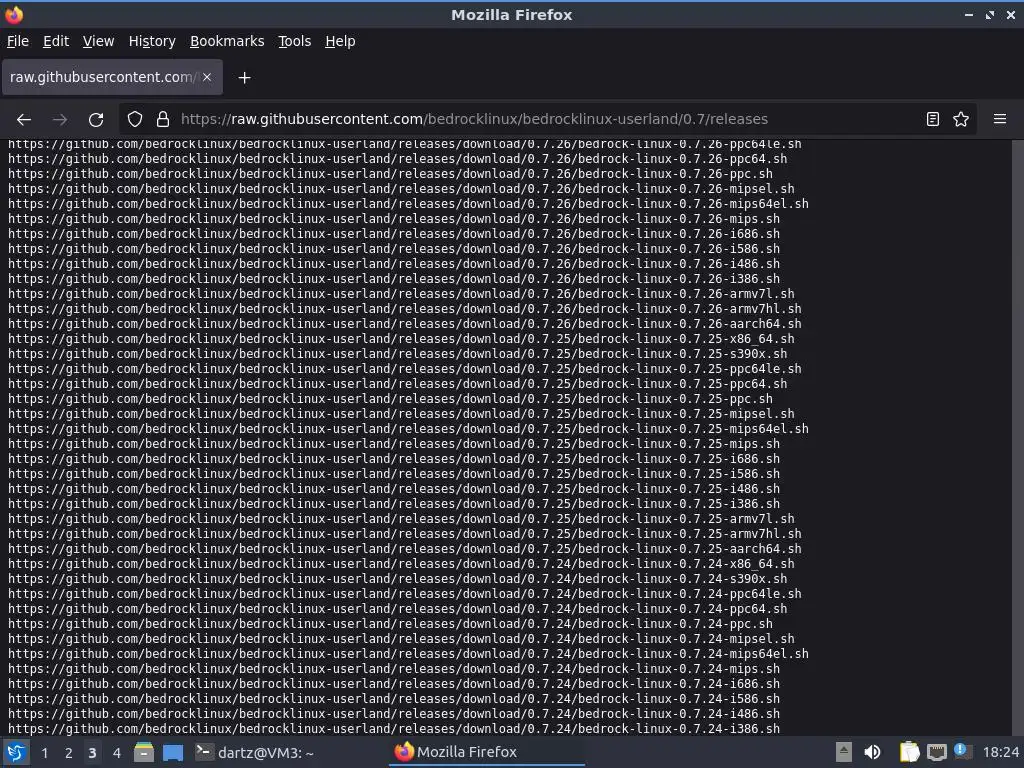Click the 0.7.26-i686.sh URL line
Screen dimensions: 1024x768
394,234
